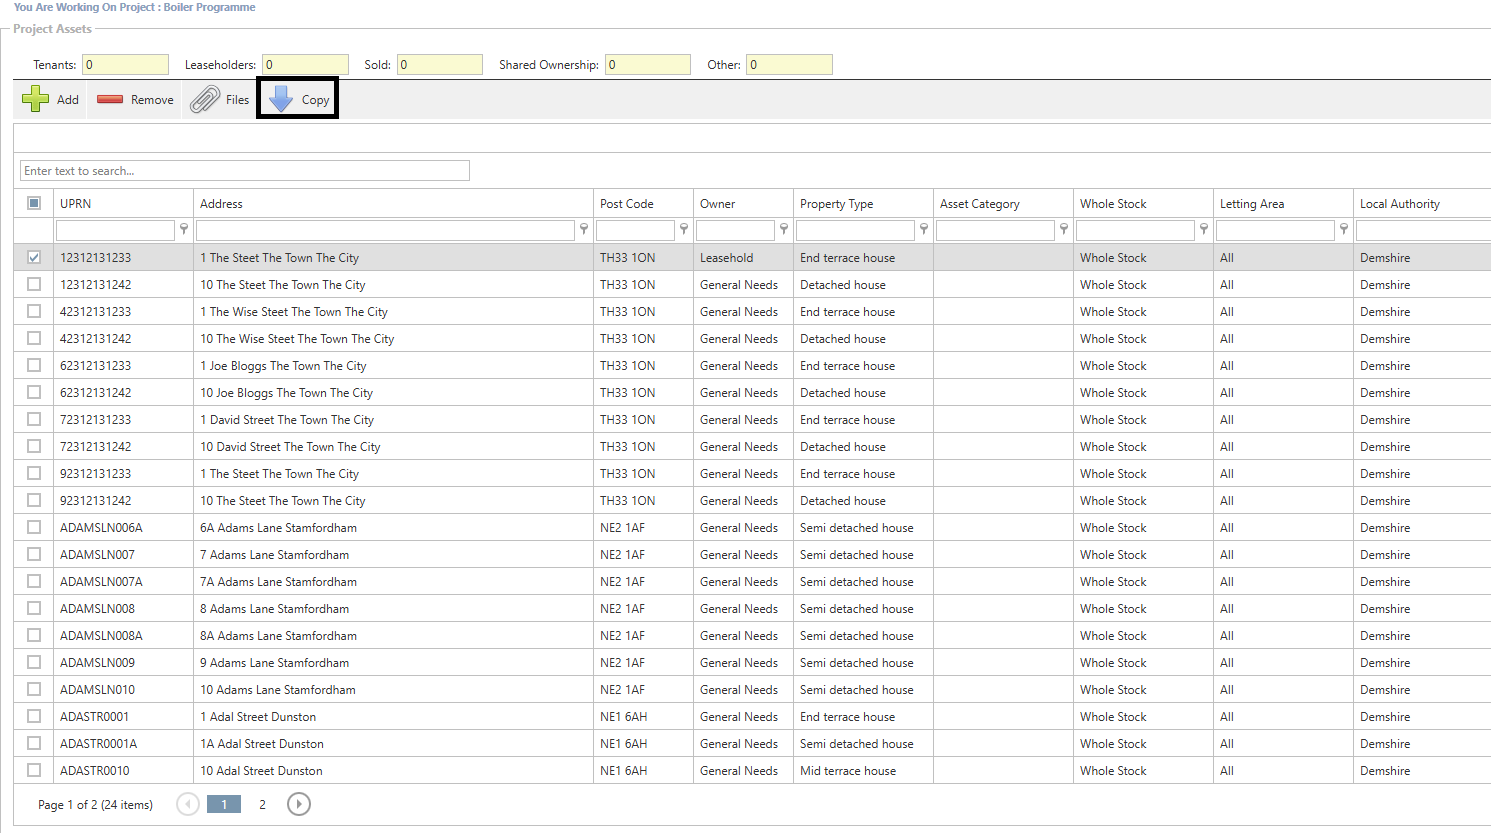The height and width of the screenshot is (833, 1491).
Task: Click previous page arrow in pager
Action: [187, 804]
